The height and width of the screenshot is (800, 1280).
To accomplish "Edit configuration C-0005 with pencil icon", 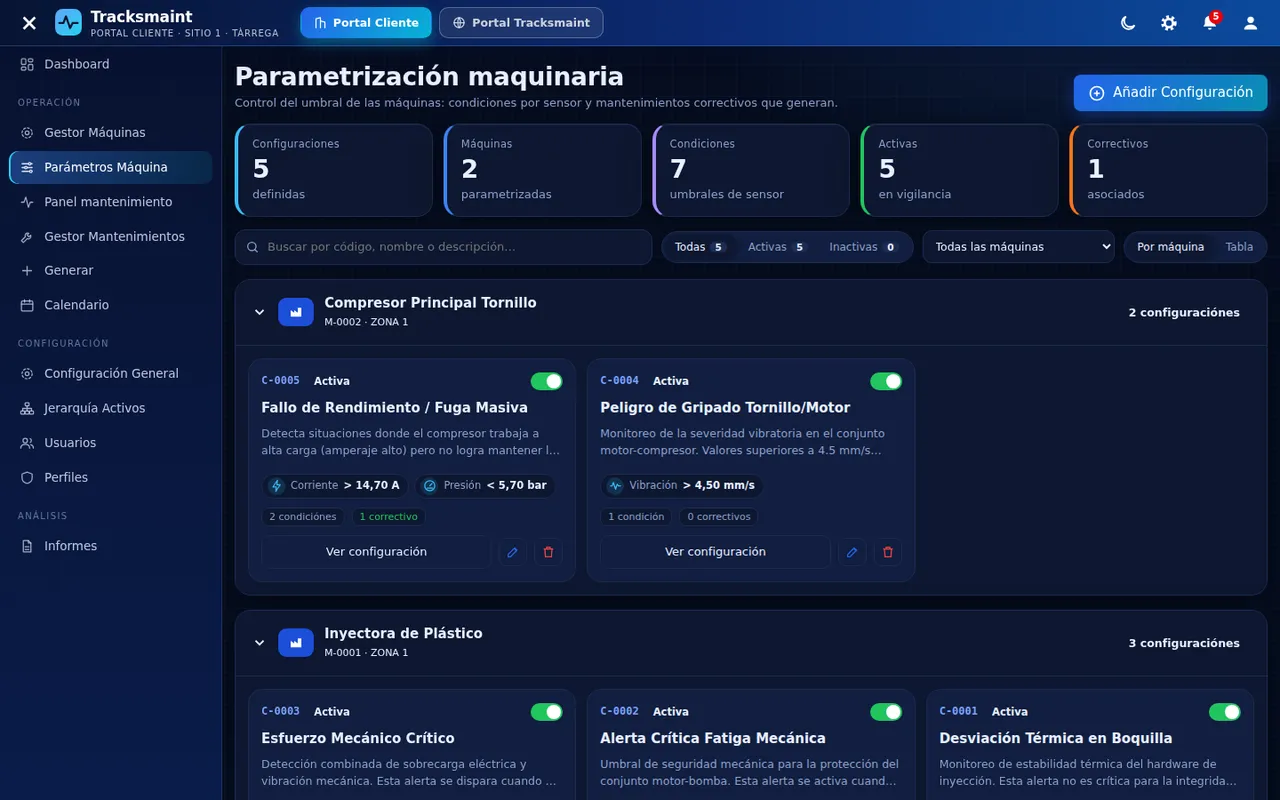I will pos(513,552).
